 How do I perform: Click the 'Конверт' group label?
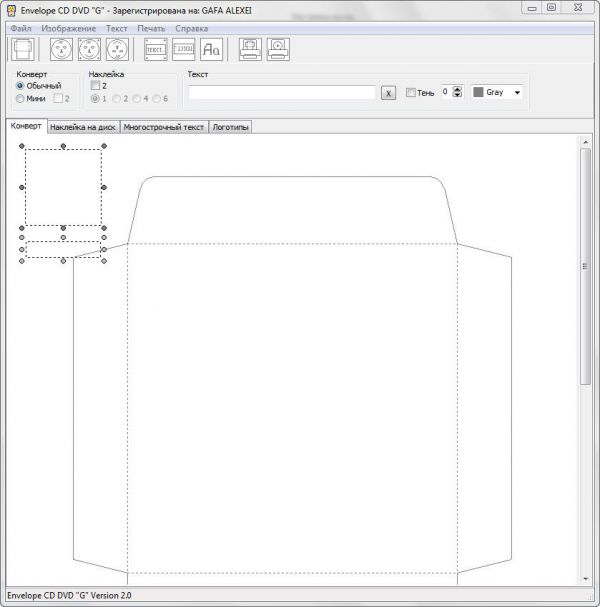coord(32,74)
